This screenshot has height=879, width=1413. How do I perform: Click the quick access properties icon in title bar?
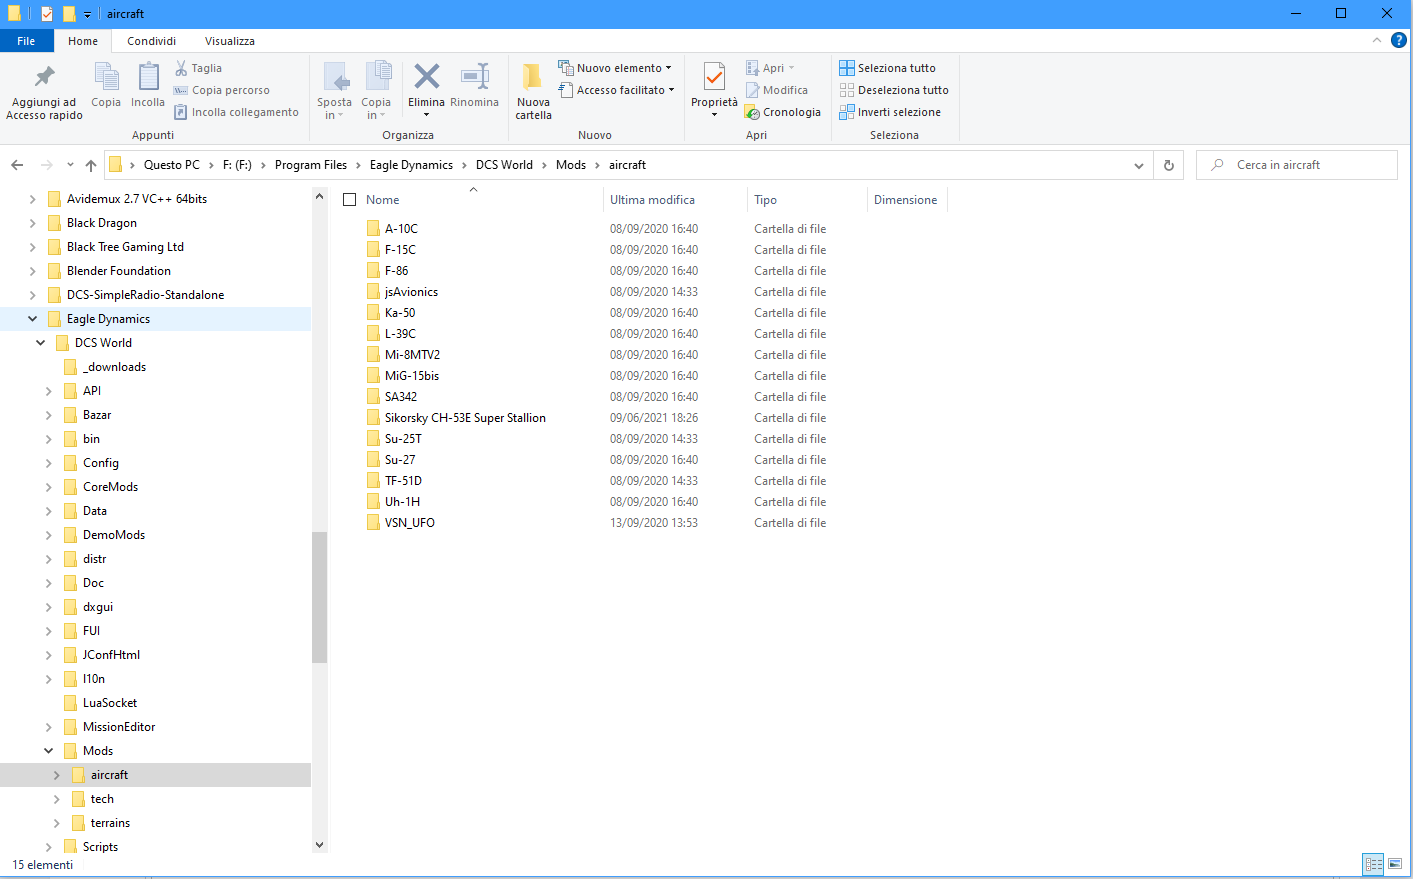coord(47,14)
